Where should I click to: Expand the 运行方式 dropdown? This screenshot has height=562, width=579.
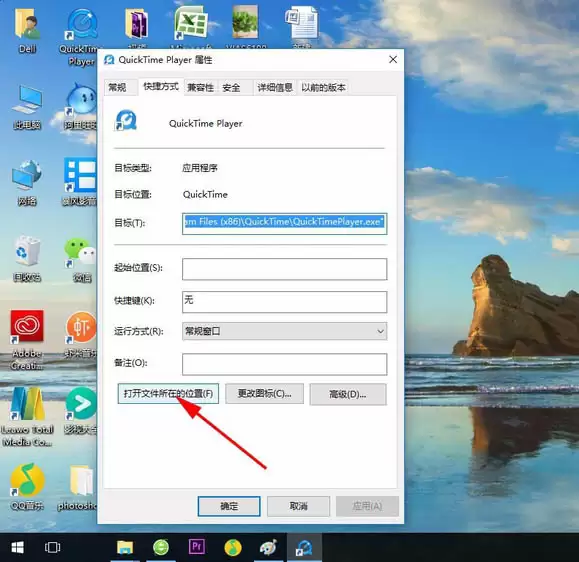(284, 331)
